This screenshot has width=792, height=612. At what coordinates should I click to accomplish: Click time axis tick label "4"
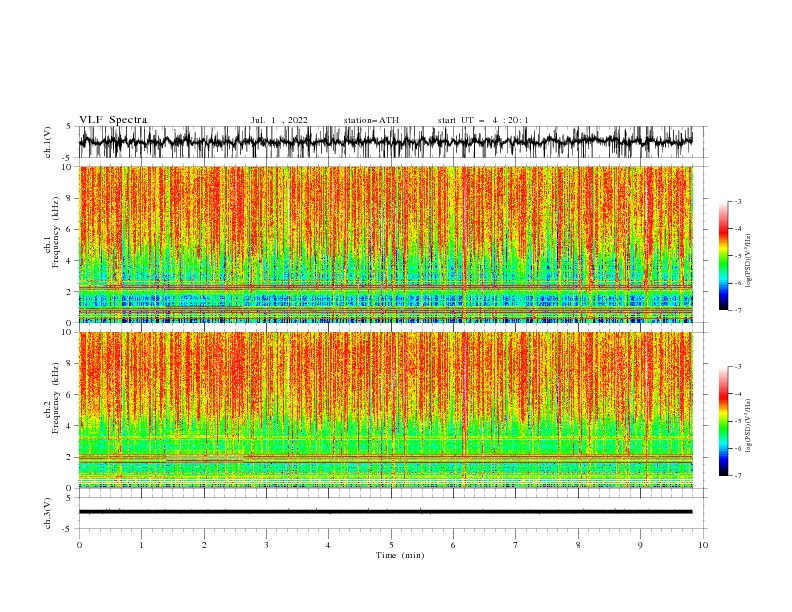pyautogui.click(x=329, y=545)
